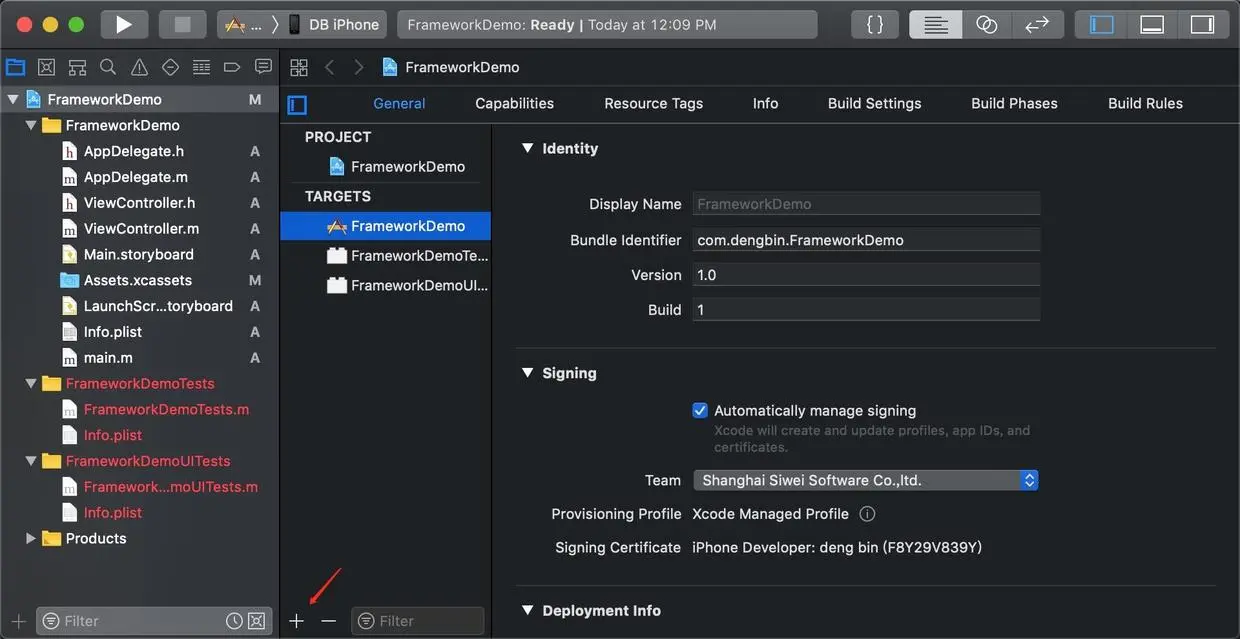1240x639 pixels.
Task: Go back in editor history
Action: pos(329,67)
